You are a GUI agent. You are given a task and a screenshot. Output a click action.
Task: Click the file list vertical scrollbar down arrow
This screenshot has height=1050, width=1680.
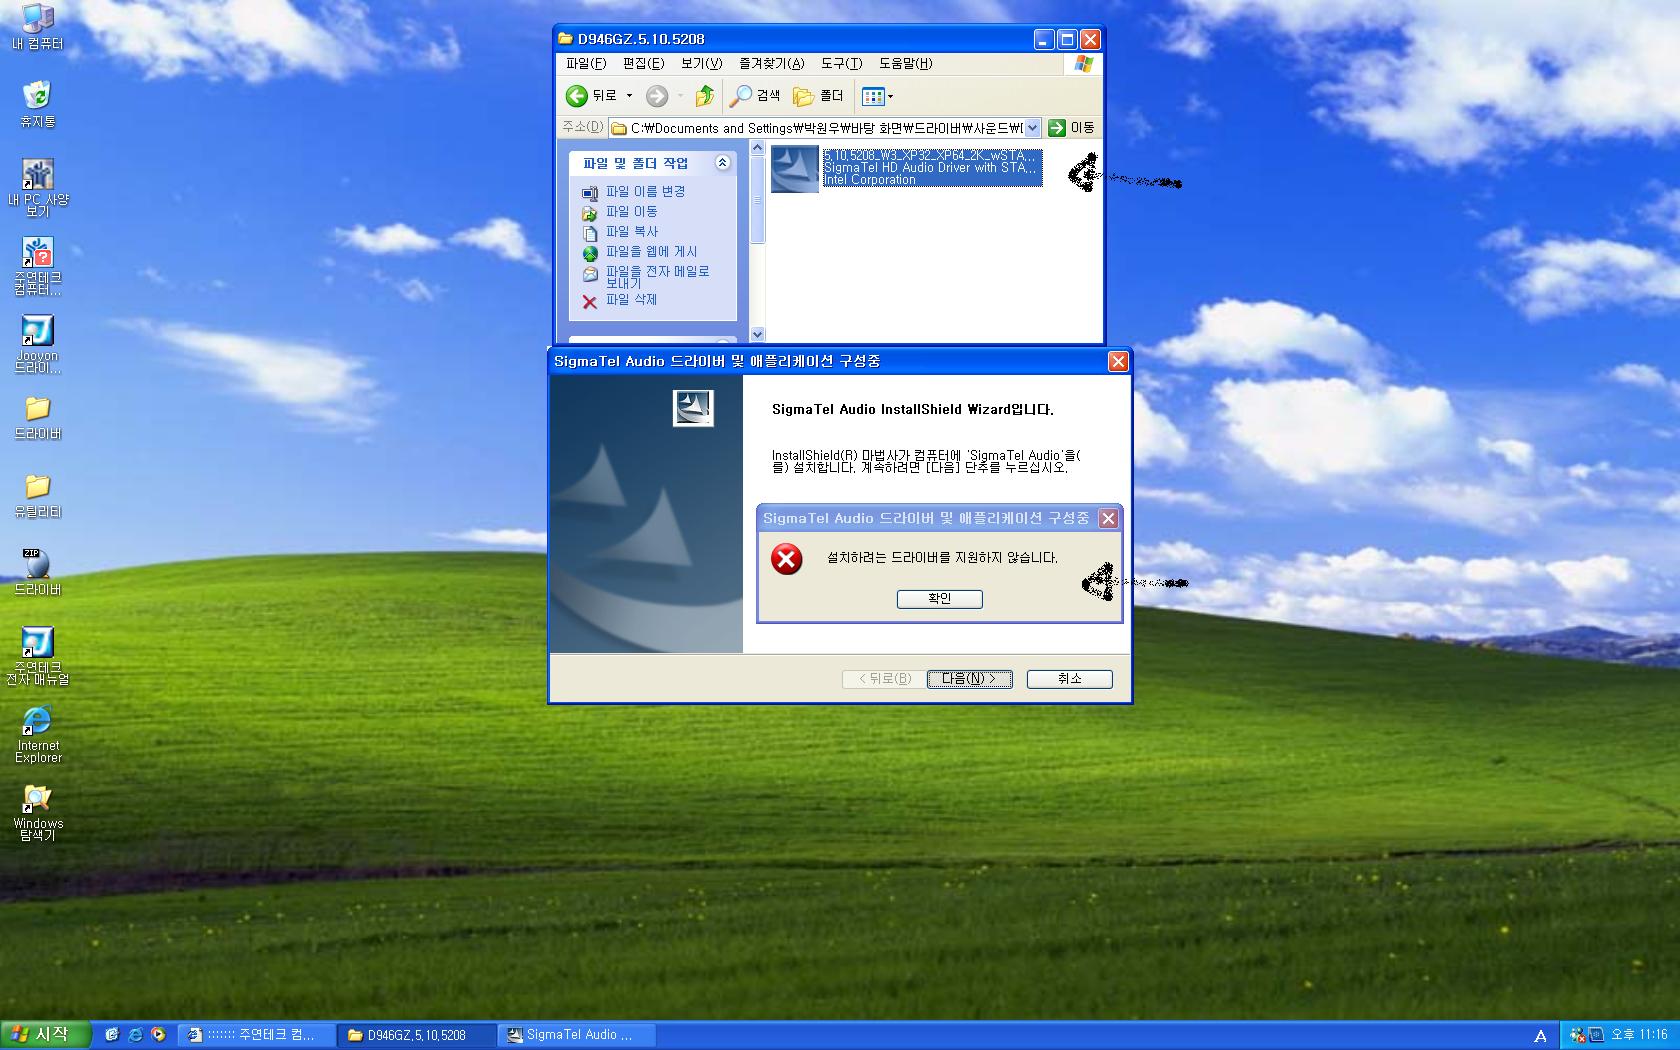click(x=757, y=334)
